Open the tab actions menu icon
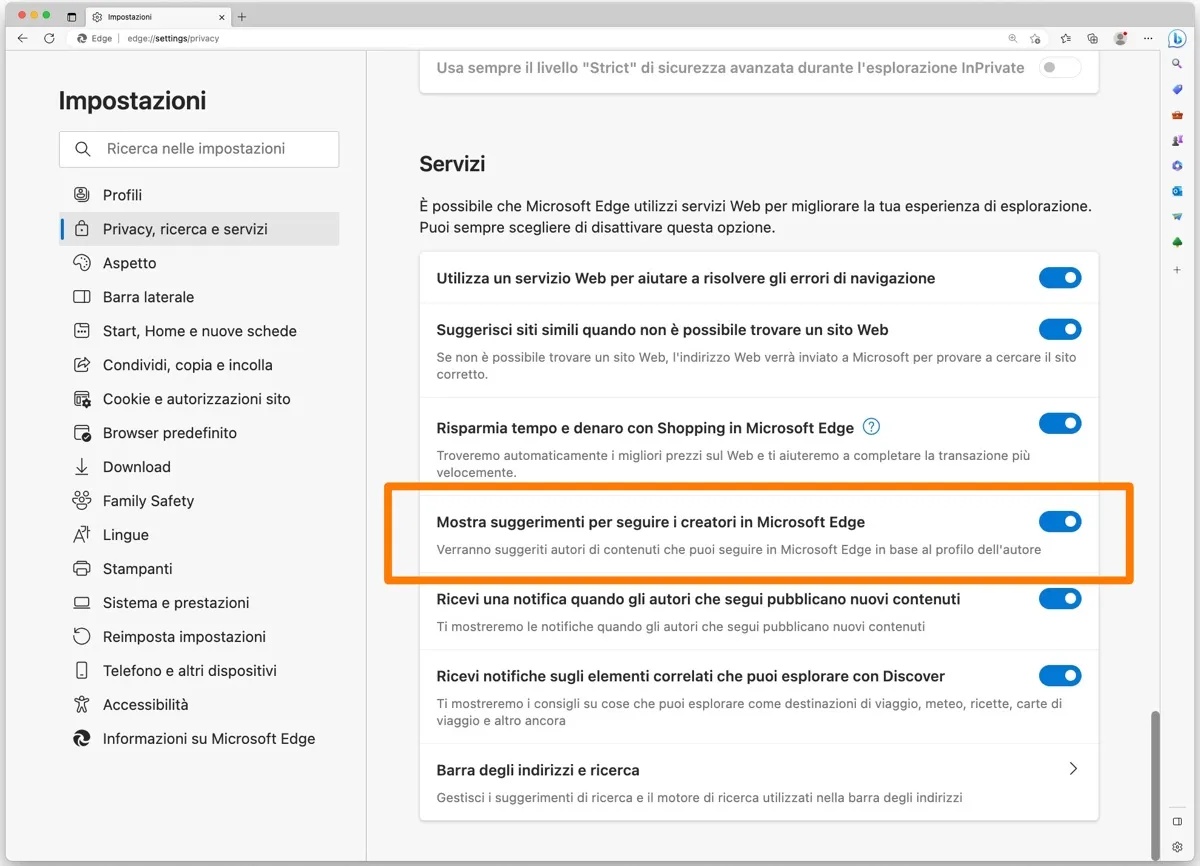The image size is (1200, 866). pyautogui.click(x=72, y=17)
